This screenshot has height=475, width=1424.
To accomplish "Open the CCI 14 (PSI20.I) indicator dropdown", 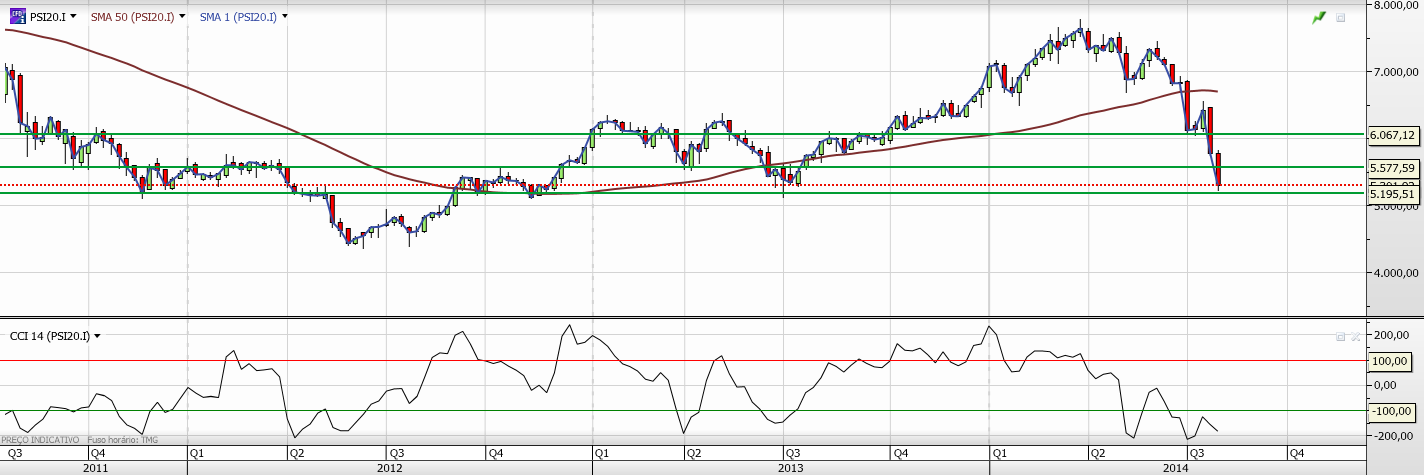I will [97, 336].
